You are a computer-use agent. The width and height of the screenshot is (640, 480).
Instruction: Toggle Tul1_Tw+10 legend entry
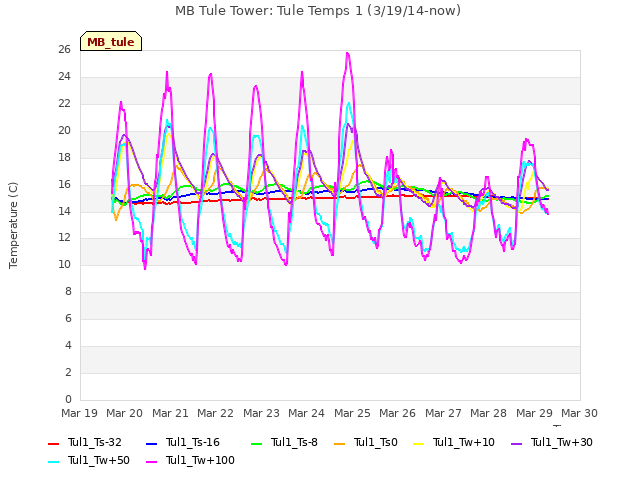coord(454,442)
